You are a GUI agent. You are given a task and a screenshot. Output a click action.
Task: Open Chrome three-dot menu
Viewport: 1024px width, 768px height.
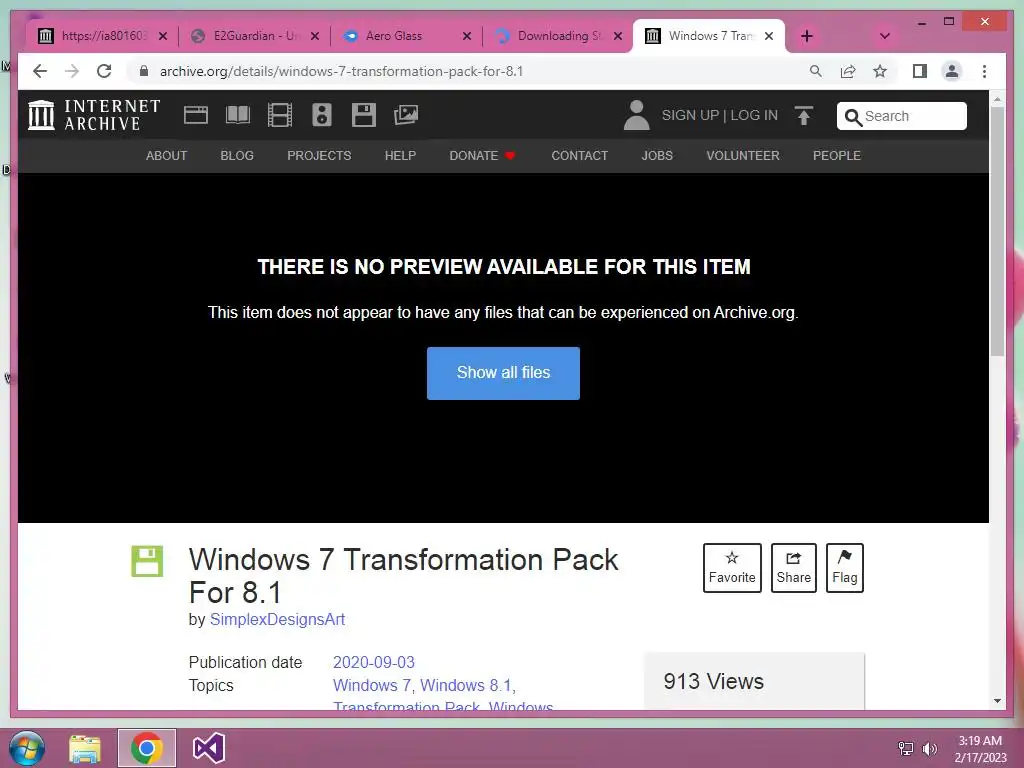(x=984, y=71)
